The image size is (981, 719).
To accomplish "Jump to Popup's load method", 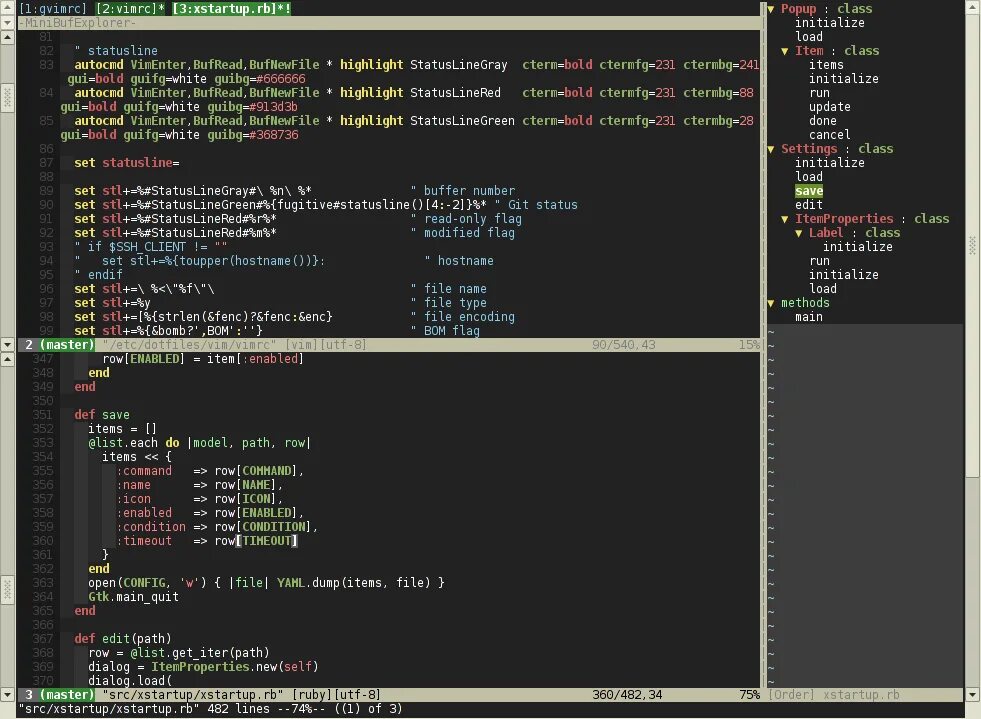I will click(x=809, y=37).
